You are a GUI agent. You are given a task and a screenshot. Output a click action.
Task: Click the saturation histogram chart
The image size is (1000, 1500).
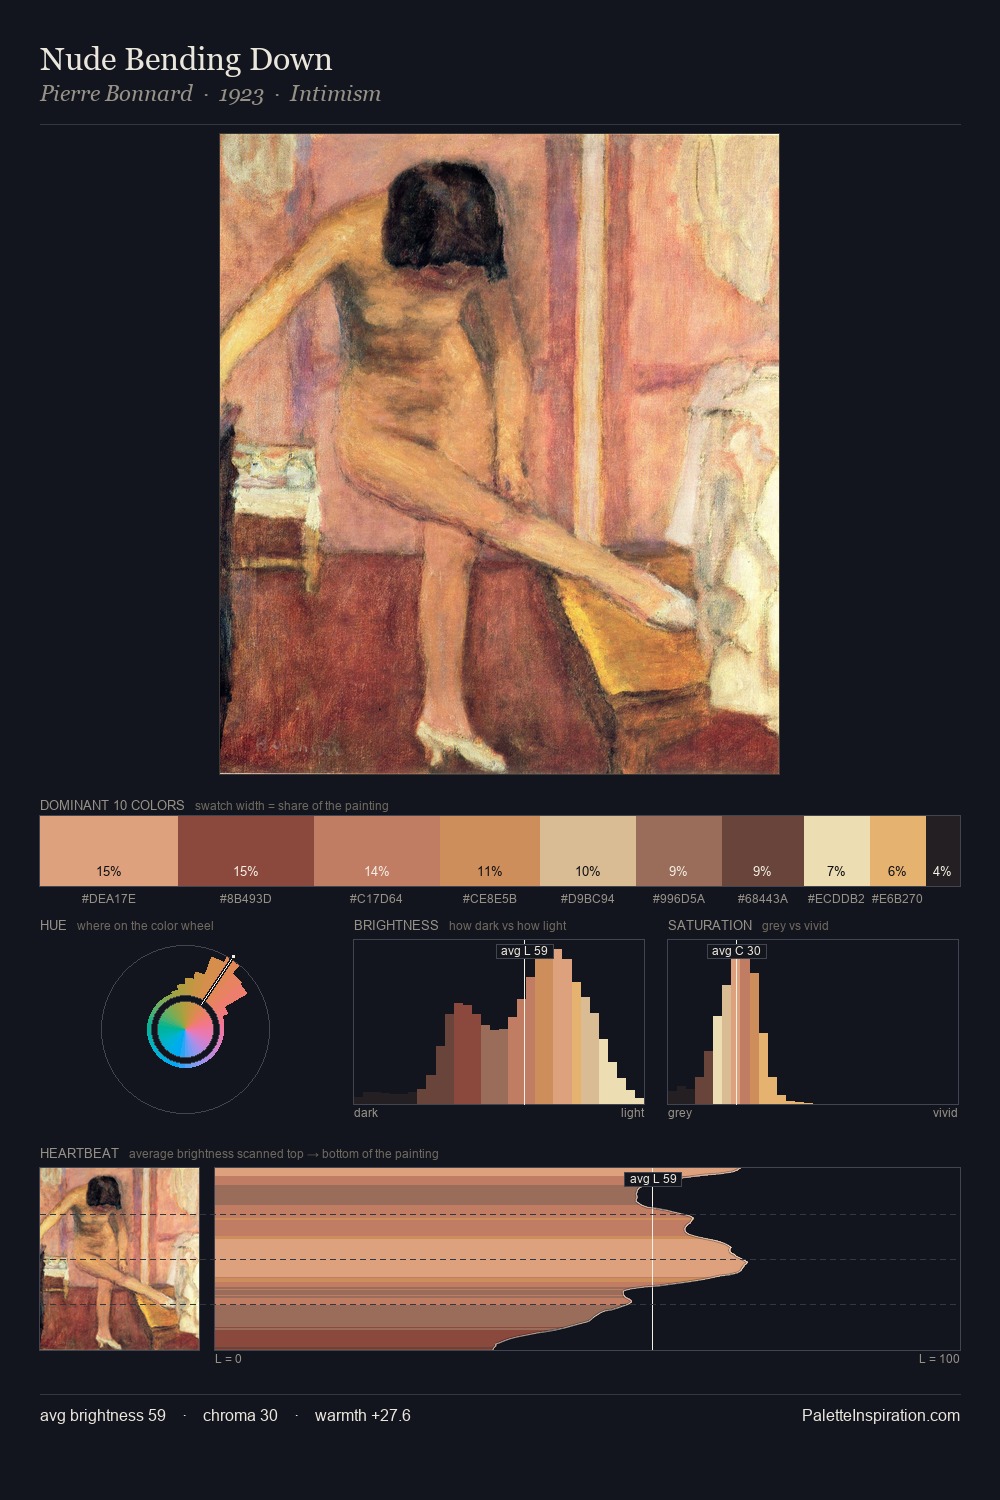813,1022
